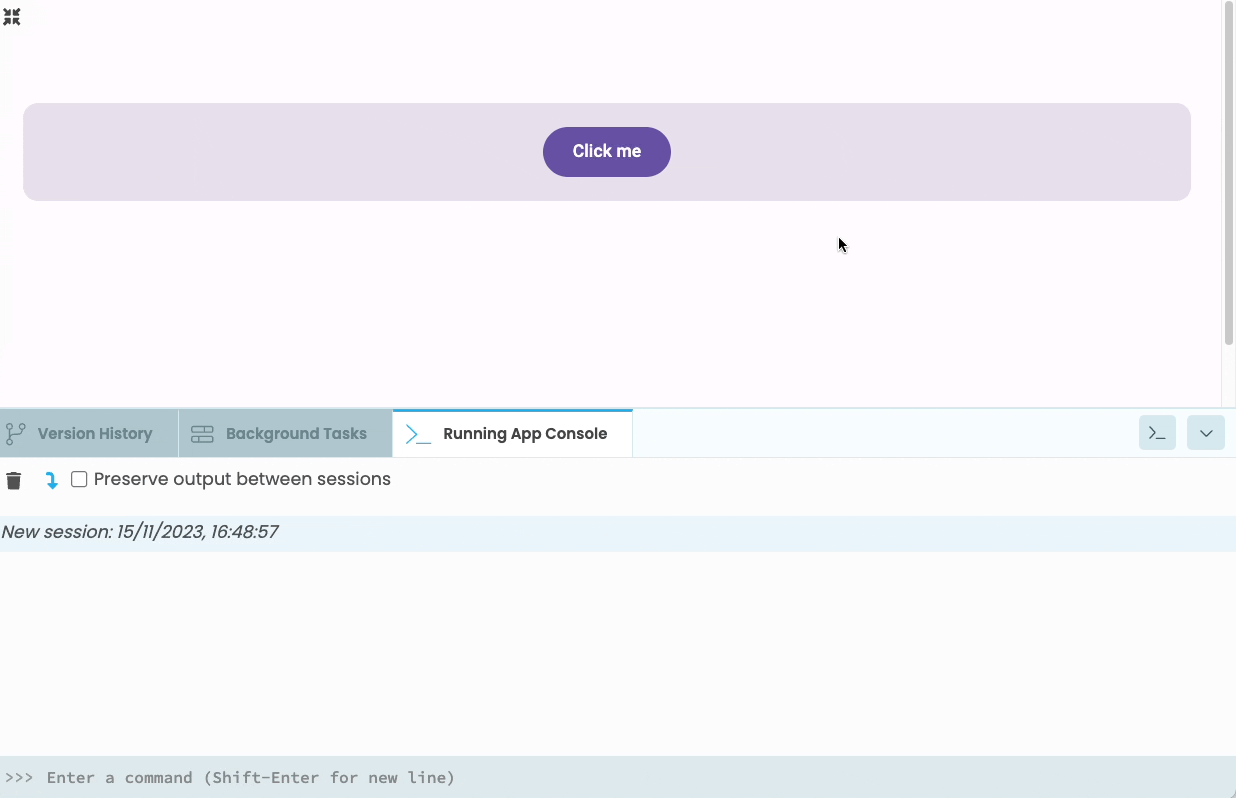Click the trash icon to clear console

[14, 480]
